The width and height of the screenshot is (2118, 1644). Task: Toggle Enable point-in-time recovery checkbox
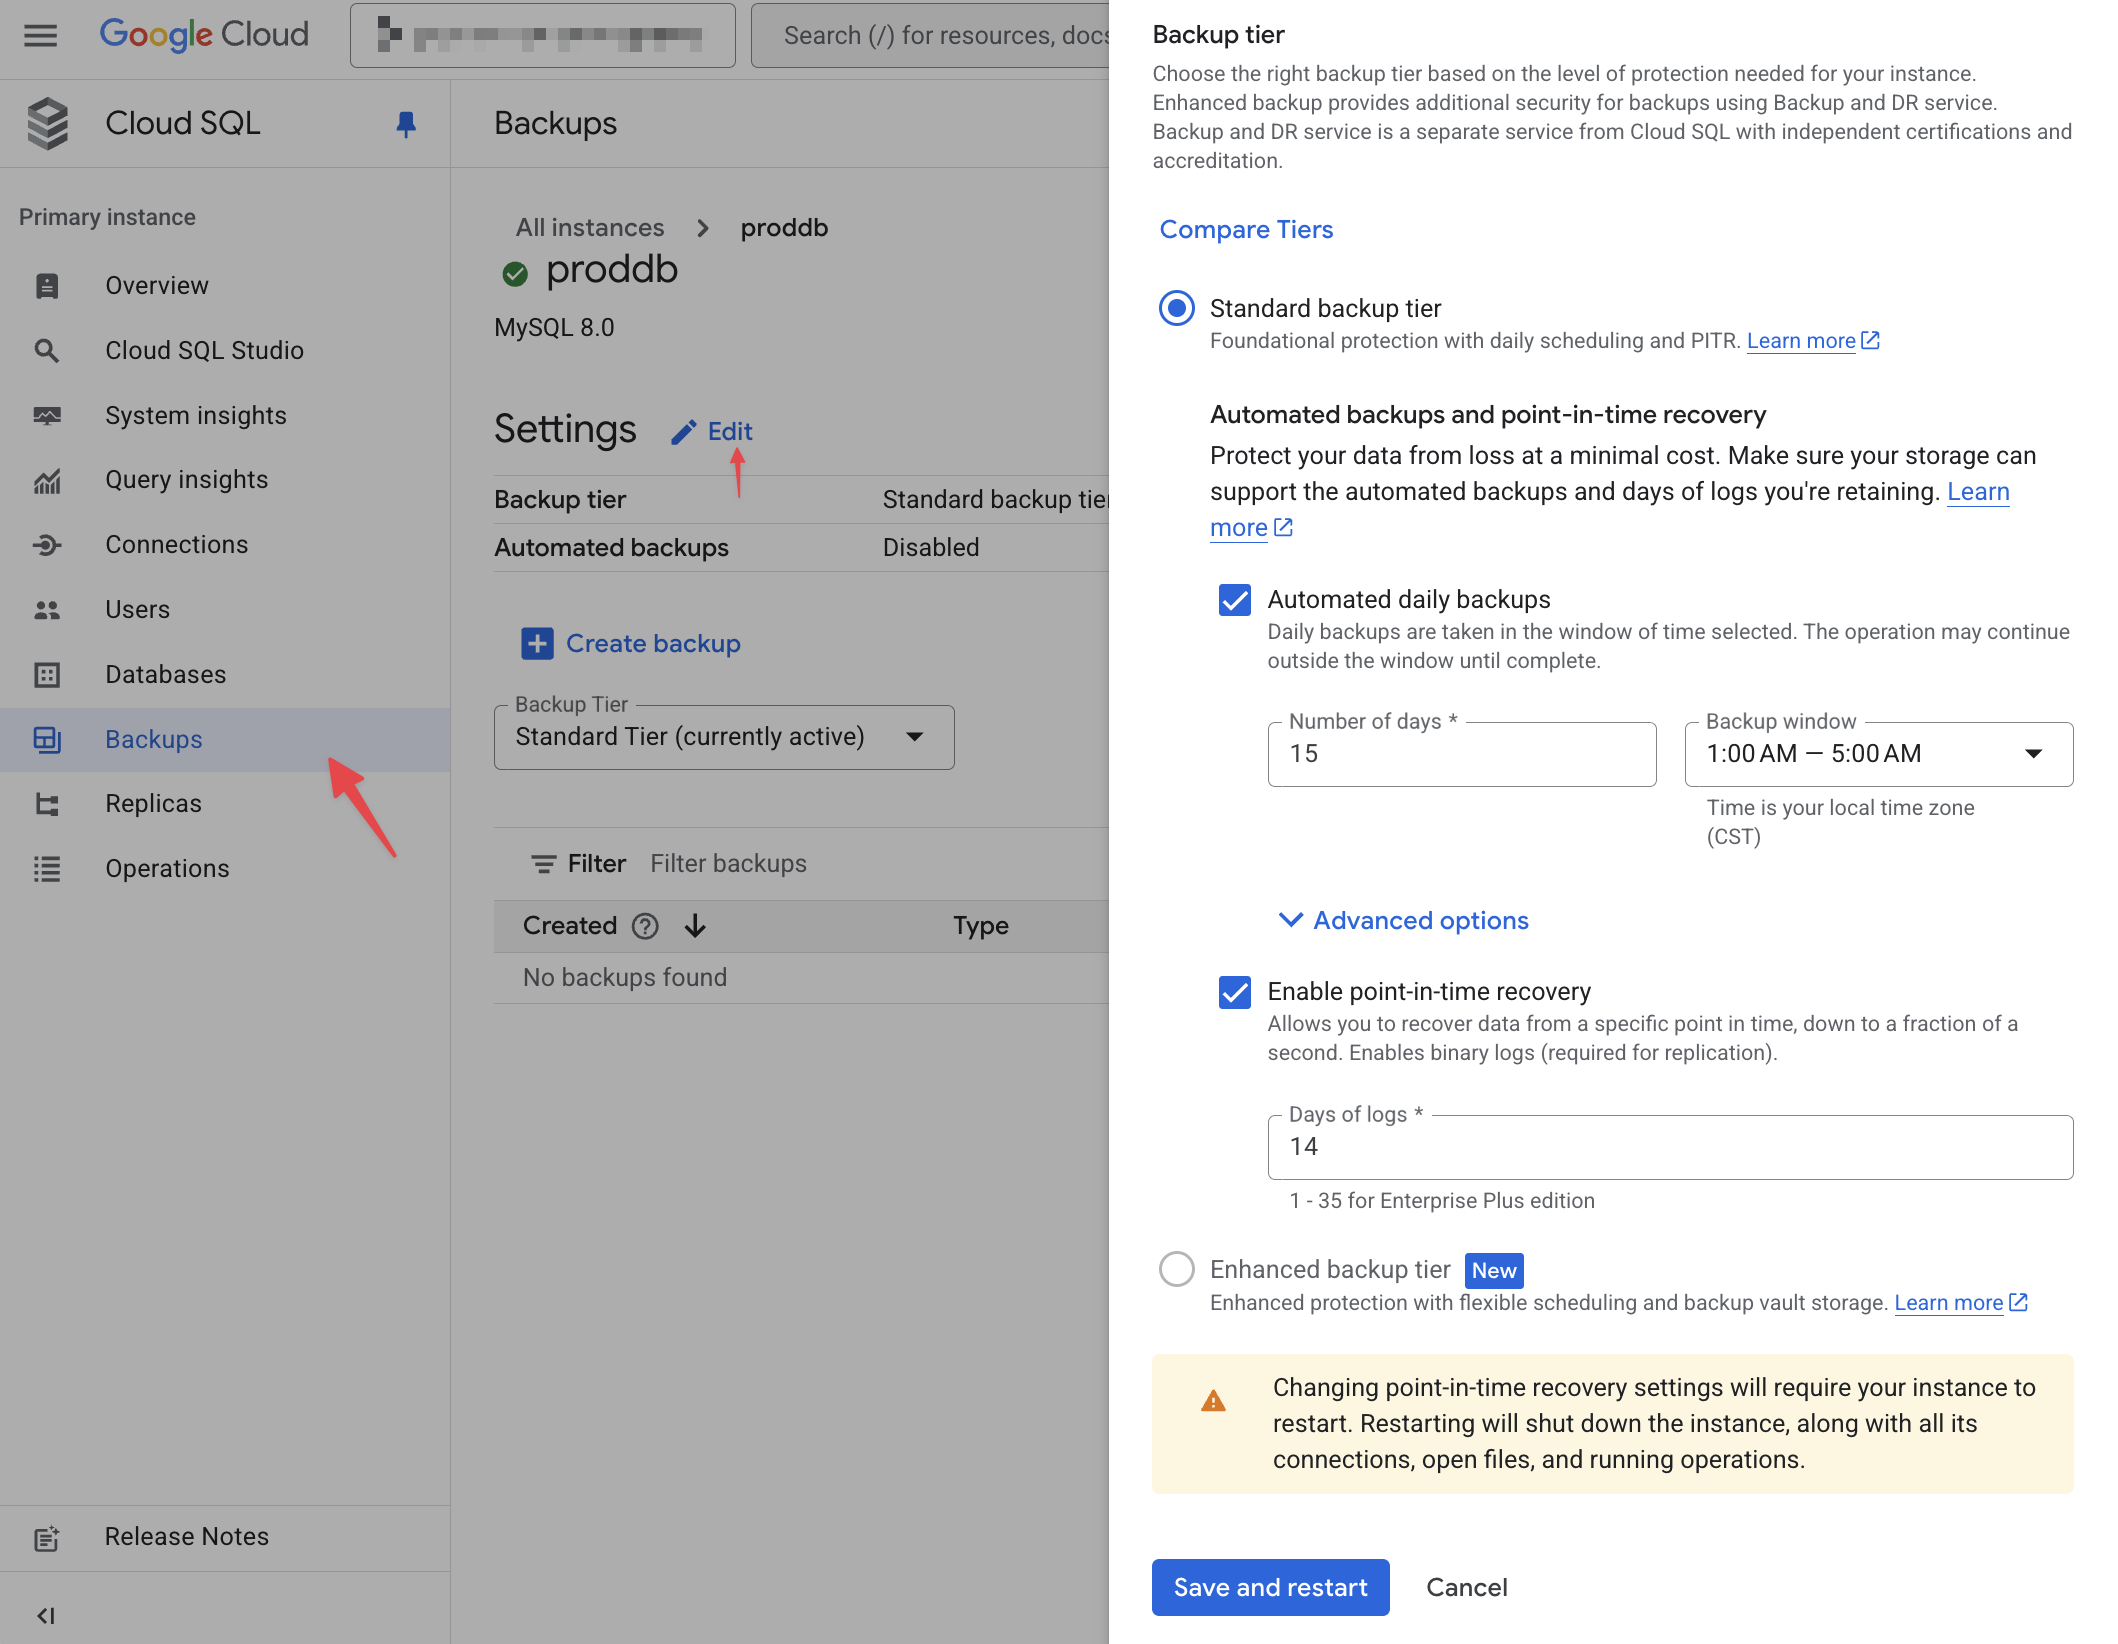coord(1235,992)
